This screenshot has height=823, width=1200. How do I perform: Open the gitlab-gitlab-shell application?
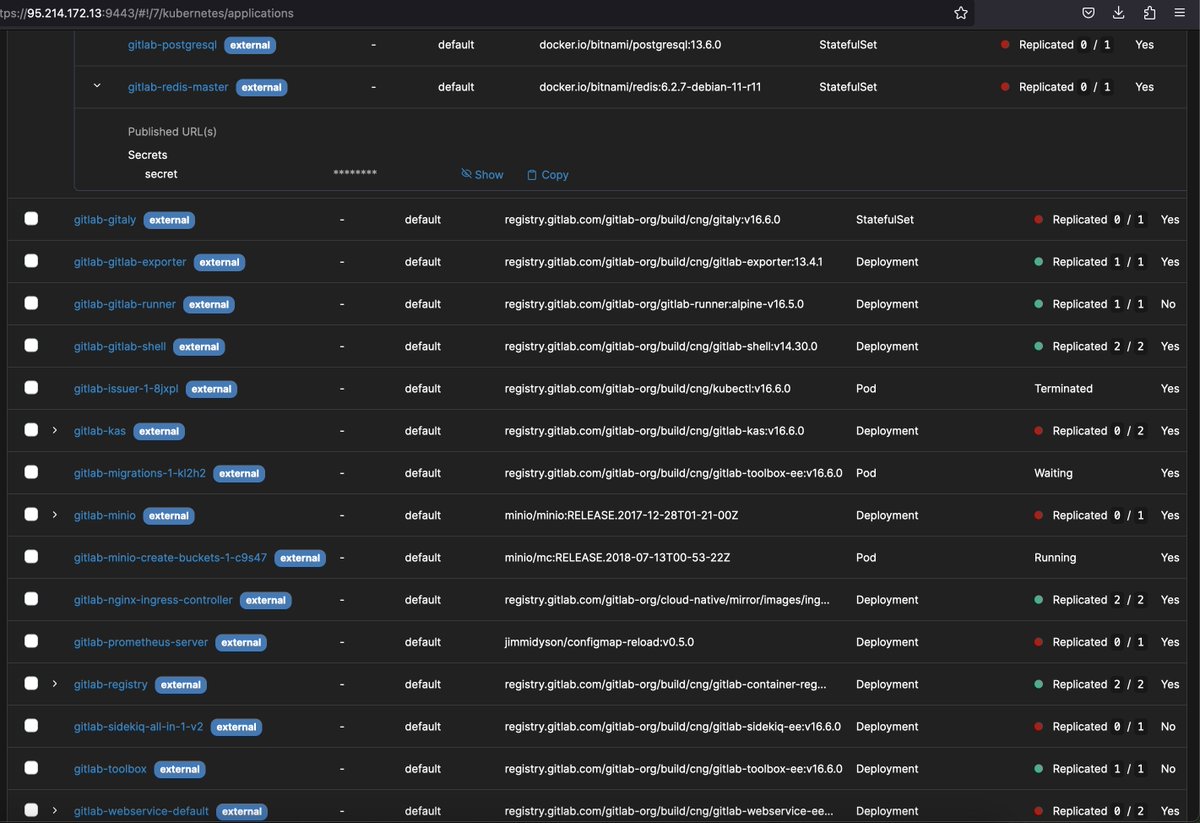coord(120,346)
